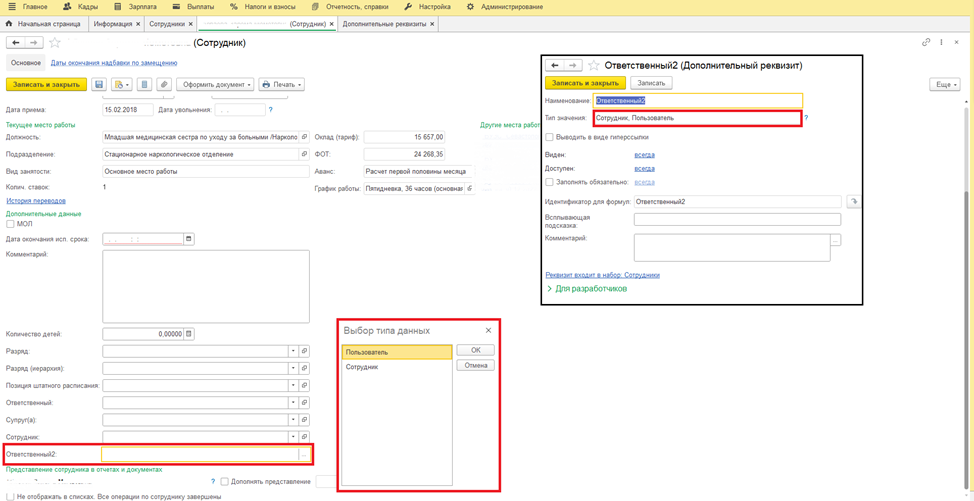
Task: Click back arrow in Ответственный2 attribute window
Action: (554, 65)
